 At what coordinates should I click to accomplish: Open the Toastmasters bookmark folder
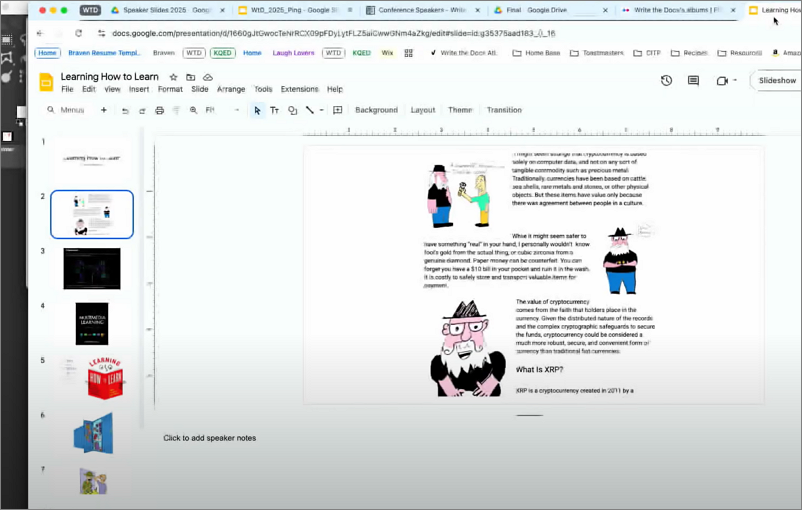click(x=597, y=53)
